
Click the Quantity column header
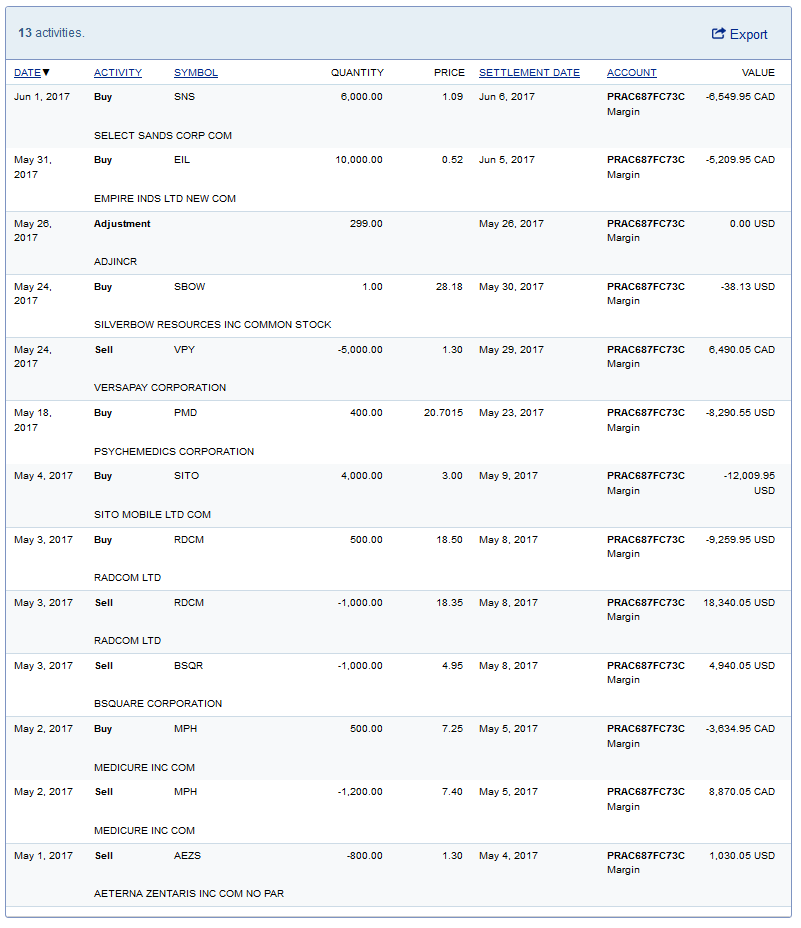coord(357,73)
